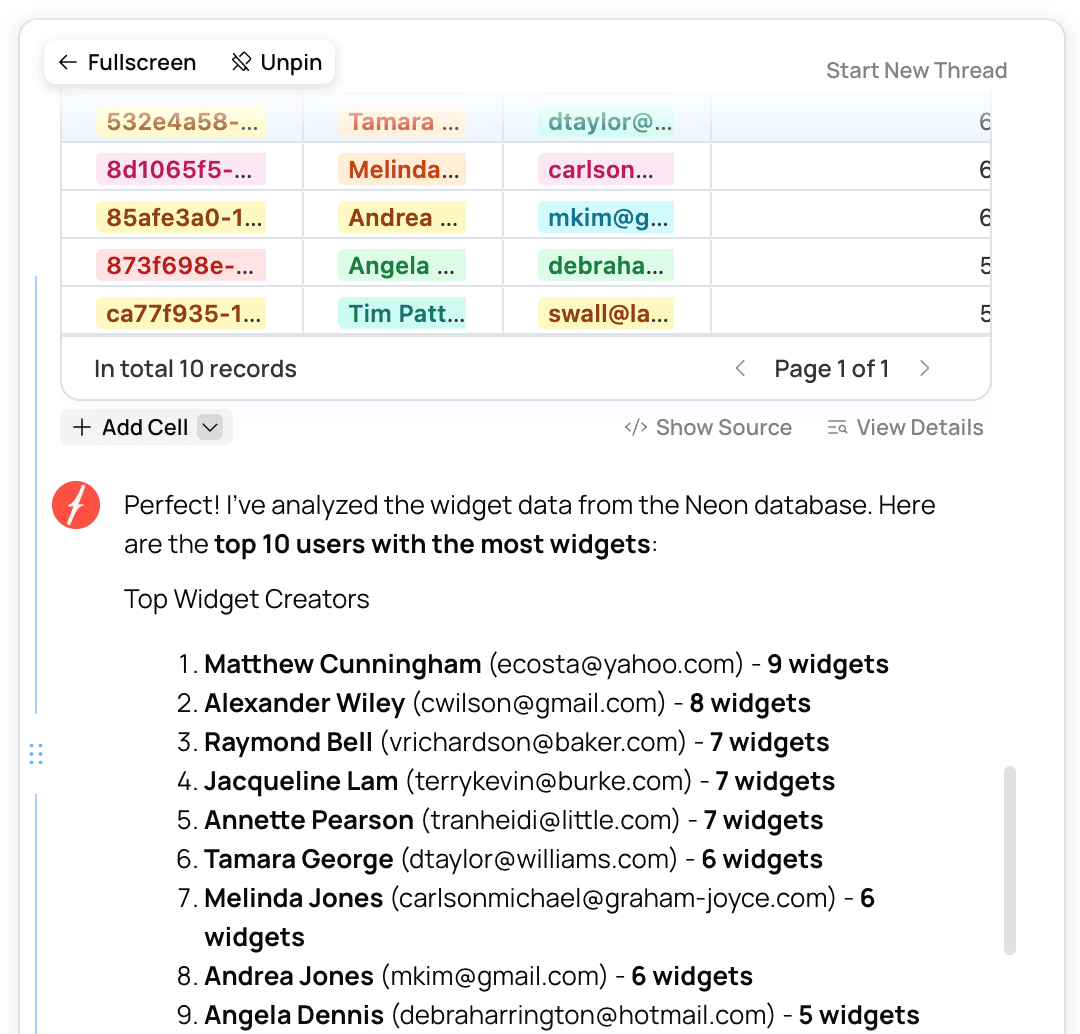Click the red assistant lightning avatar
This screenshot has width=1080, height=1034.
tap(76, 505)
